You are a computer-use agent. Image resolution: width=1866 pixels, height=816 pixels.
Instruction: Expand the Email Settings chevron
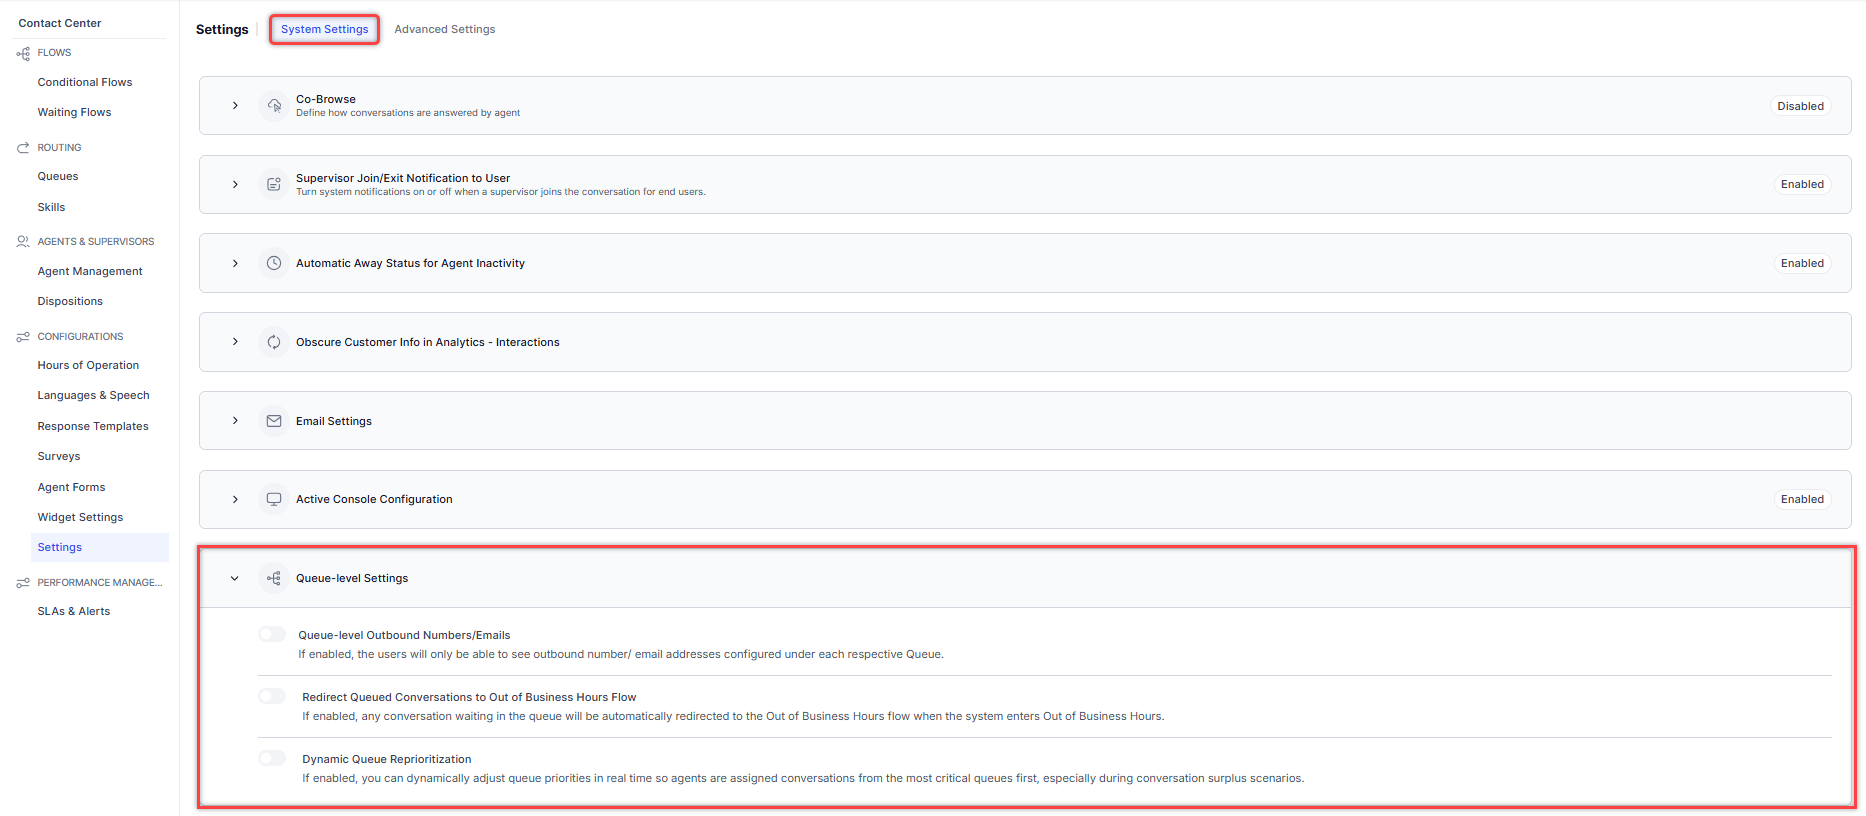(235, 421)
